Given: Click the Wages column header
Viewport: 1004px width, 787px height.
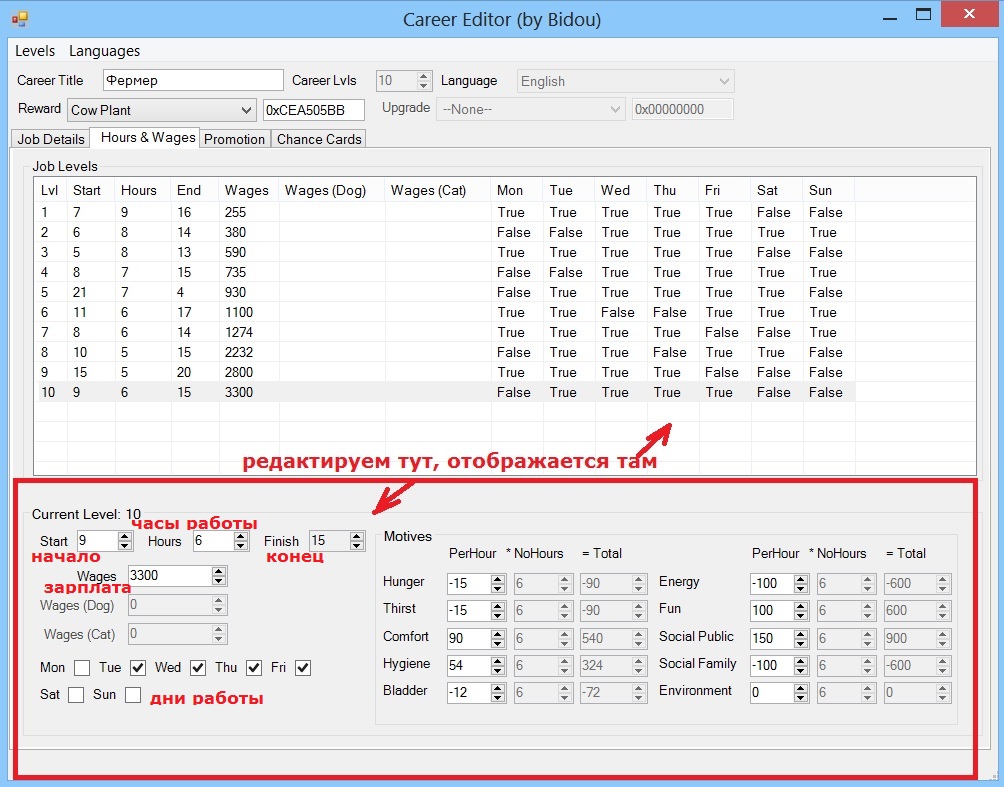Looking at the screenshot, I should pyautogui.click(x=247, y=190).
